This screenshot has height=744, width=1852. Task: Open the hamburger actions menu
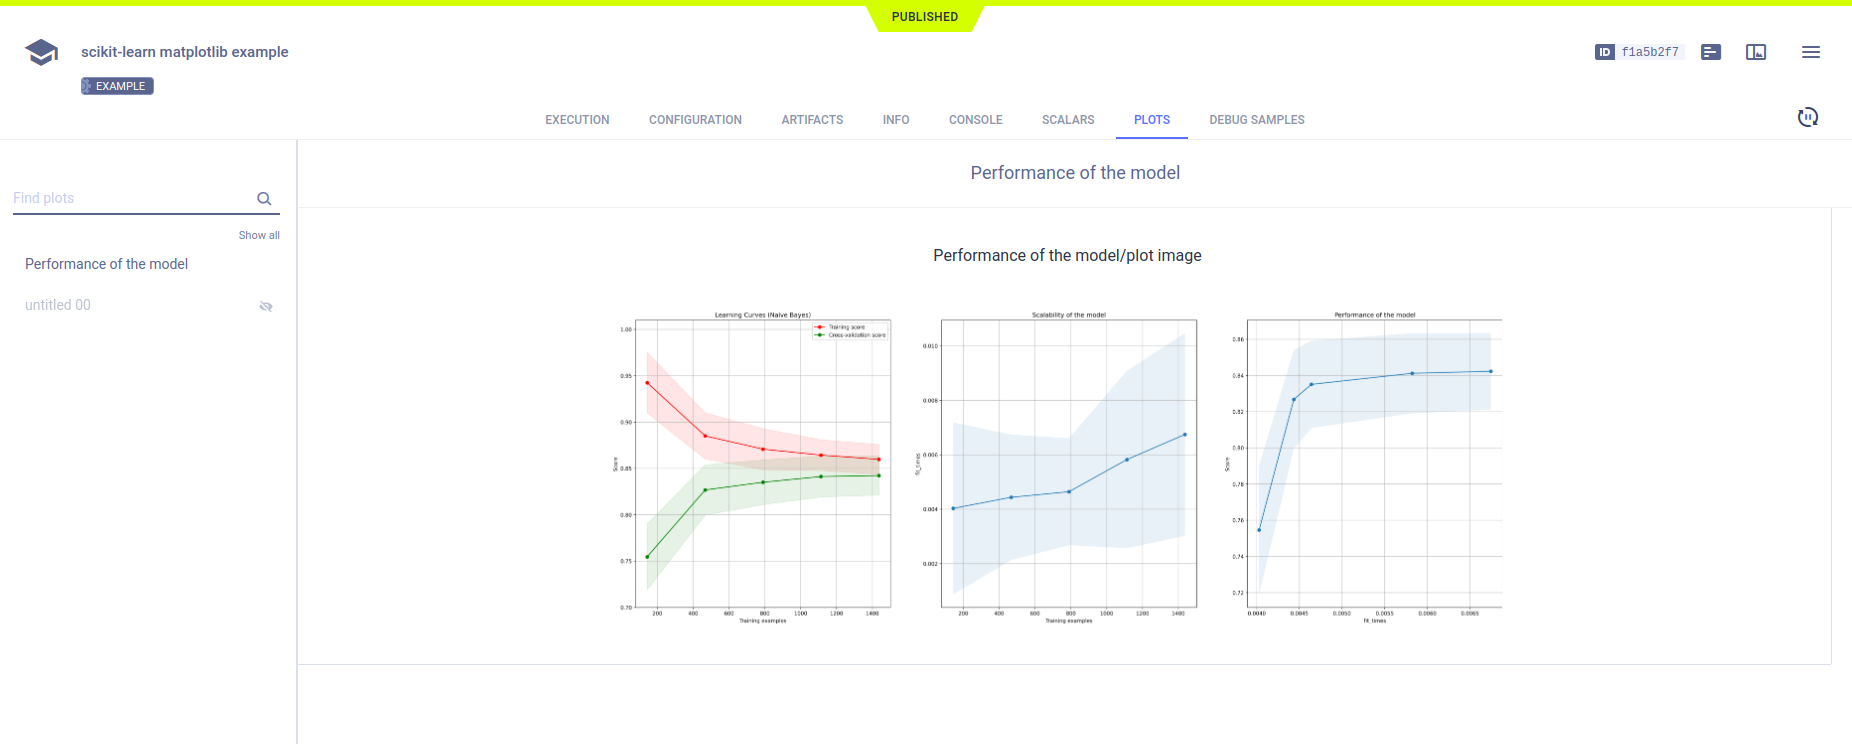click(x=1810, y=52)
